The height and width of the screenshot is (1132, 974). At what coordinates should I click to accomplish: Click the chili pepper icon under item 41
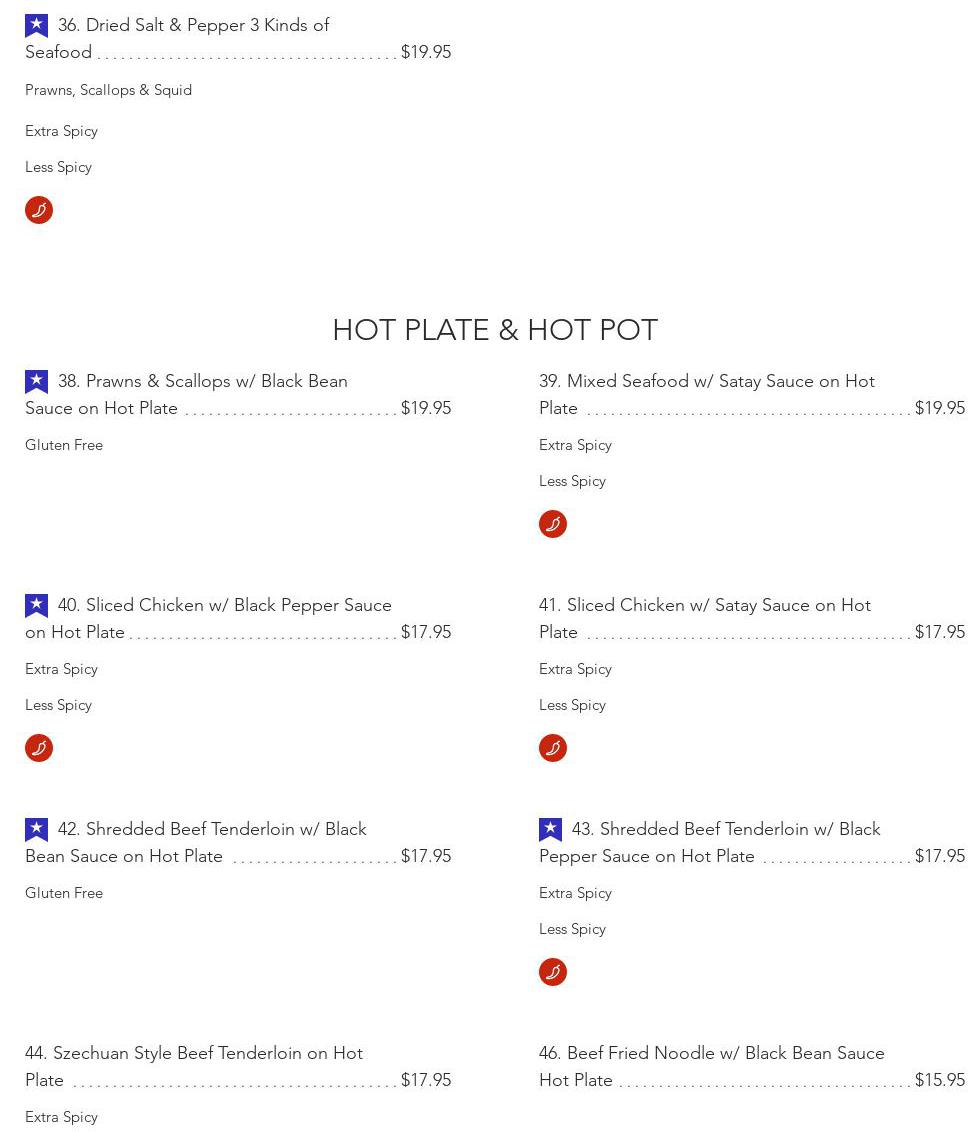click(x=553, y=748)
